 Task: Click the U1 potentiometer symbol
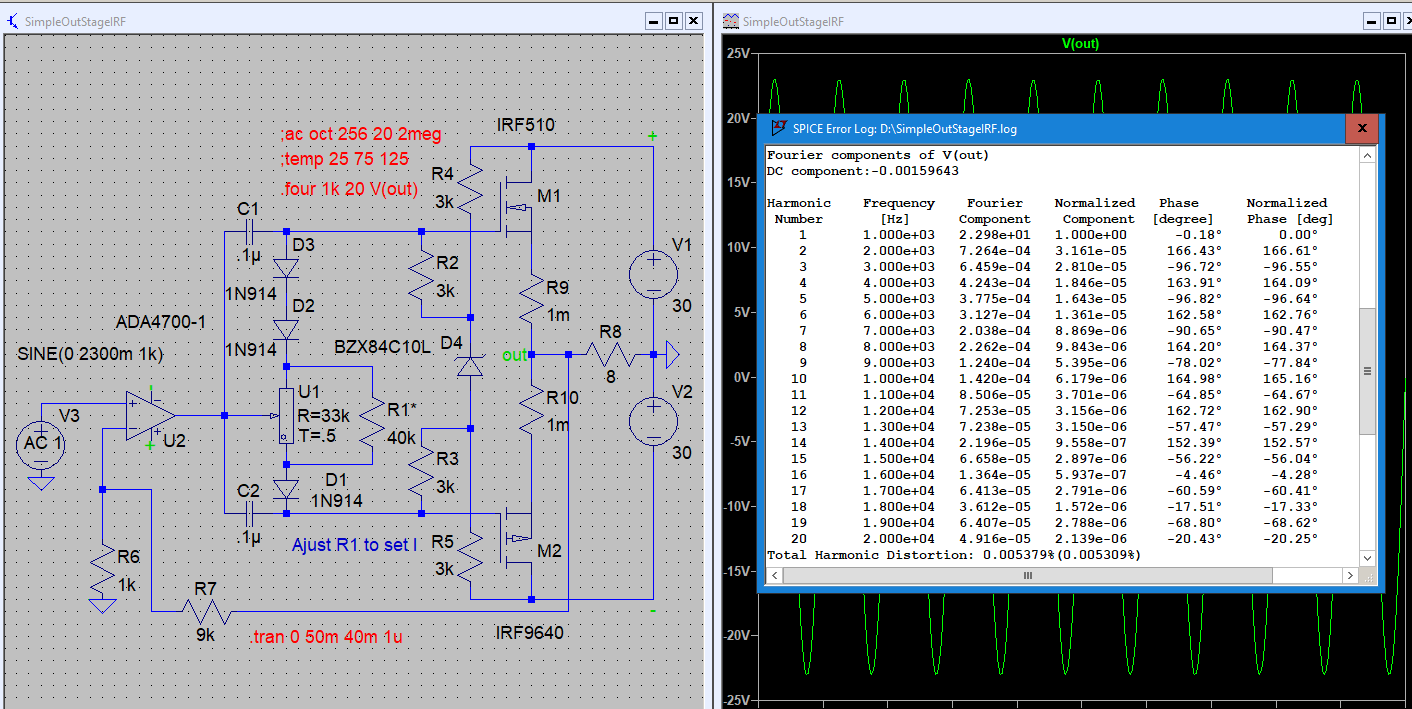pyautogui.click(x=286, y=415)
